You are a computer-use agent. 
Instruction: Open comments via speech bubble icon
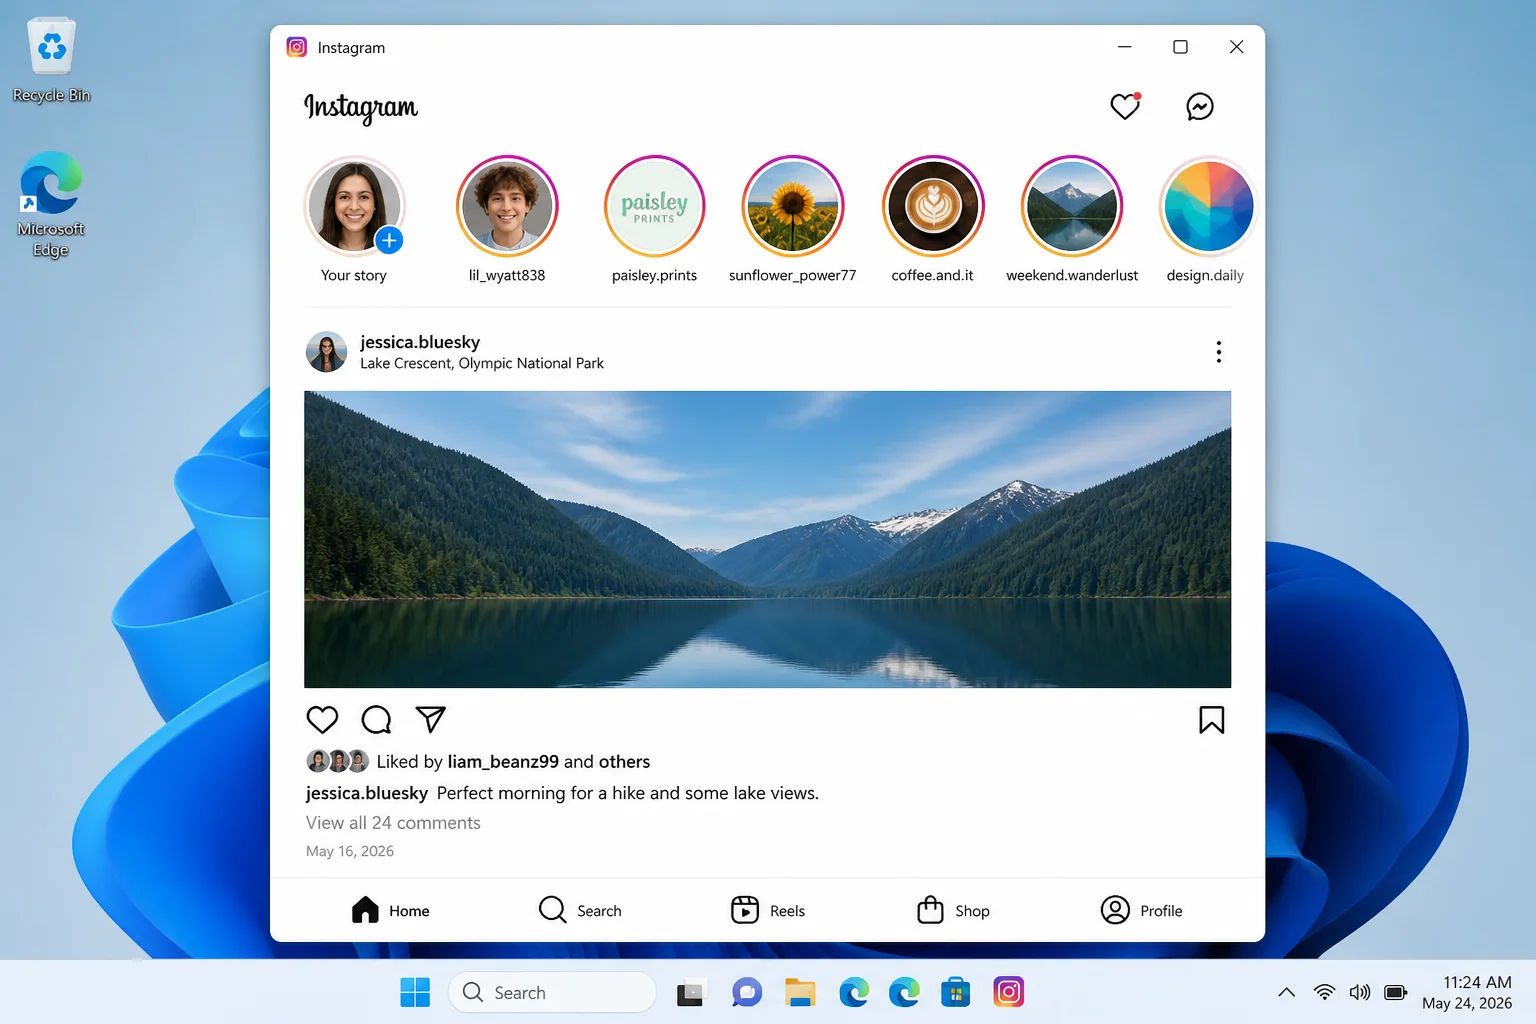(376, 720)
